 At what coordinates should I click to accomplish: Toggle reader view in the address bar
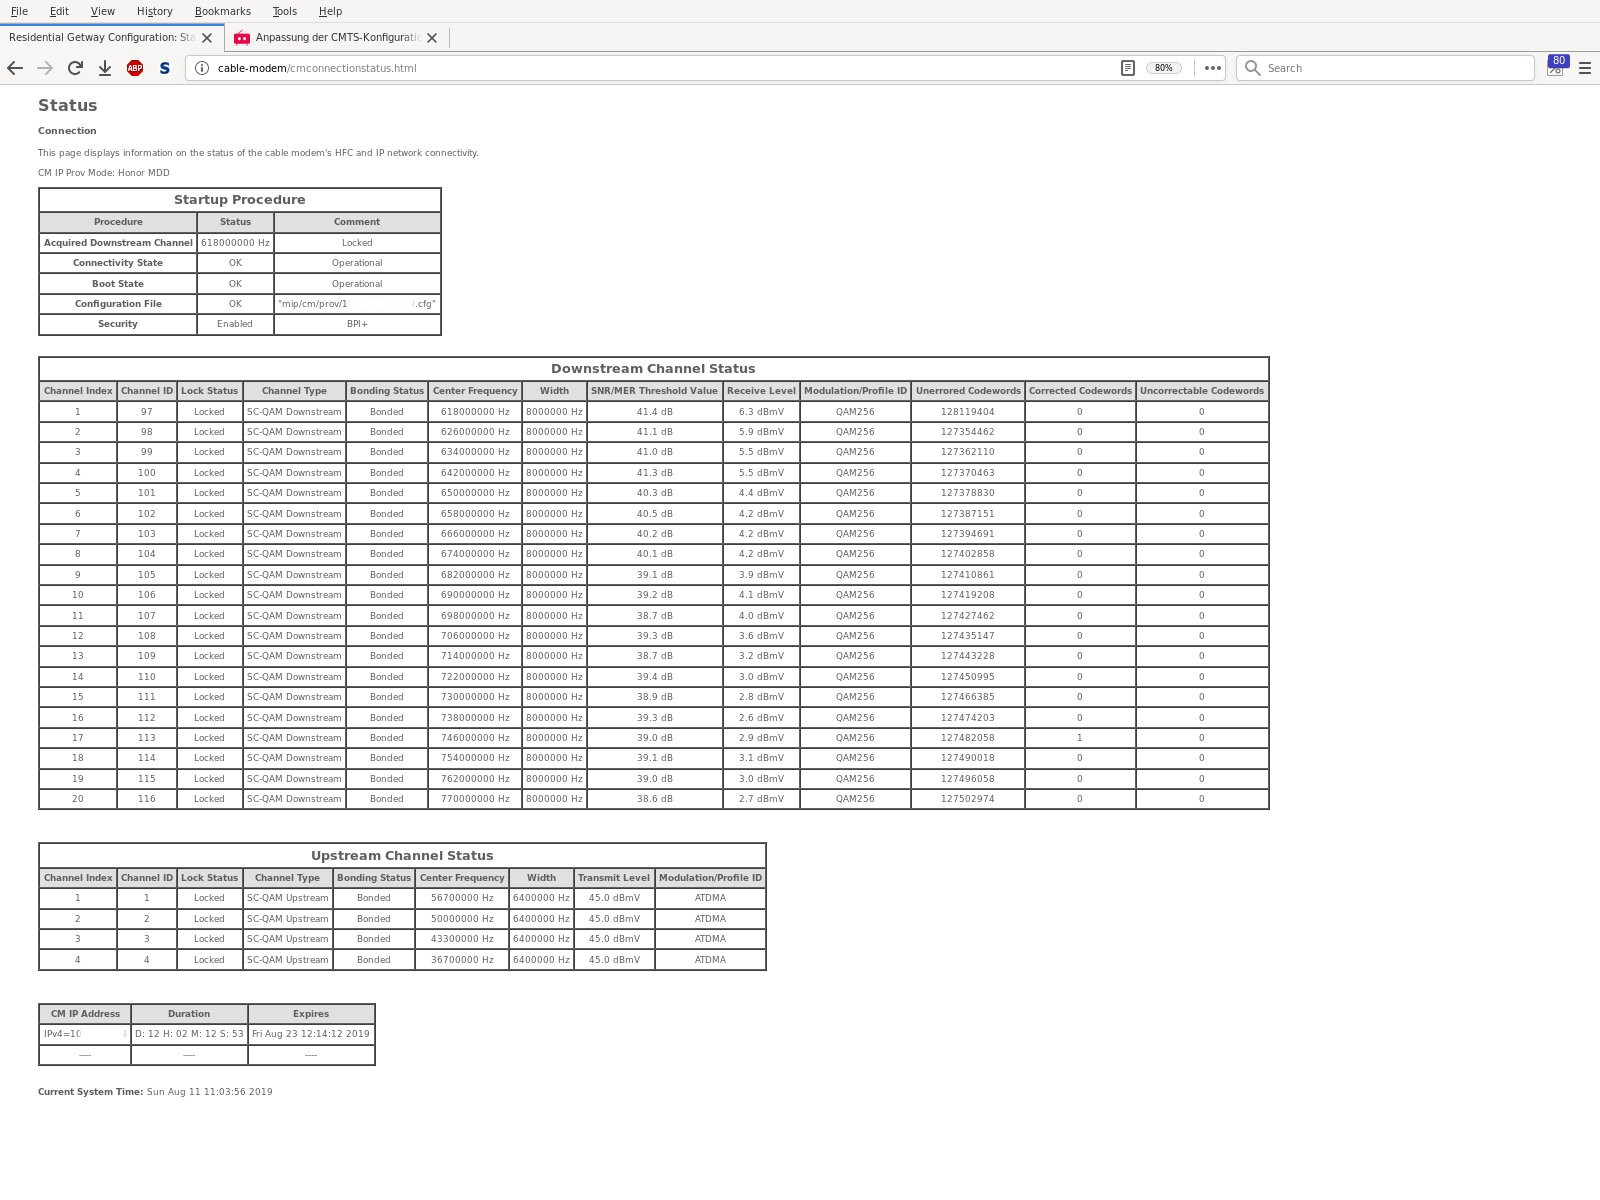pos(1127,68)
